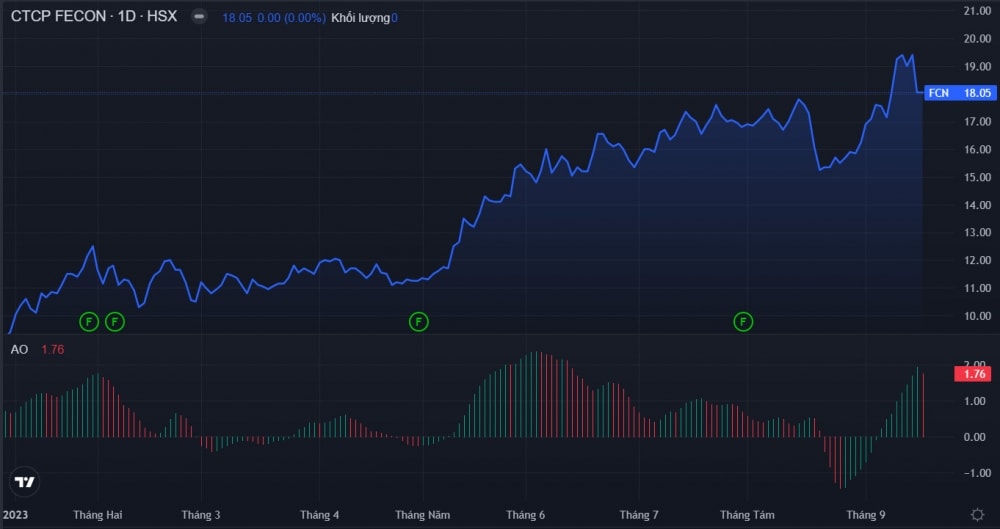Click the Tháng Hai time axis label
Viewport: 1000px width, 529px height.
click(98, 515)
